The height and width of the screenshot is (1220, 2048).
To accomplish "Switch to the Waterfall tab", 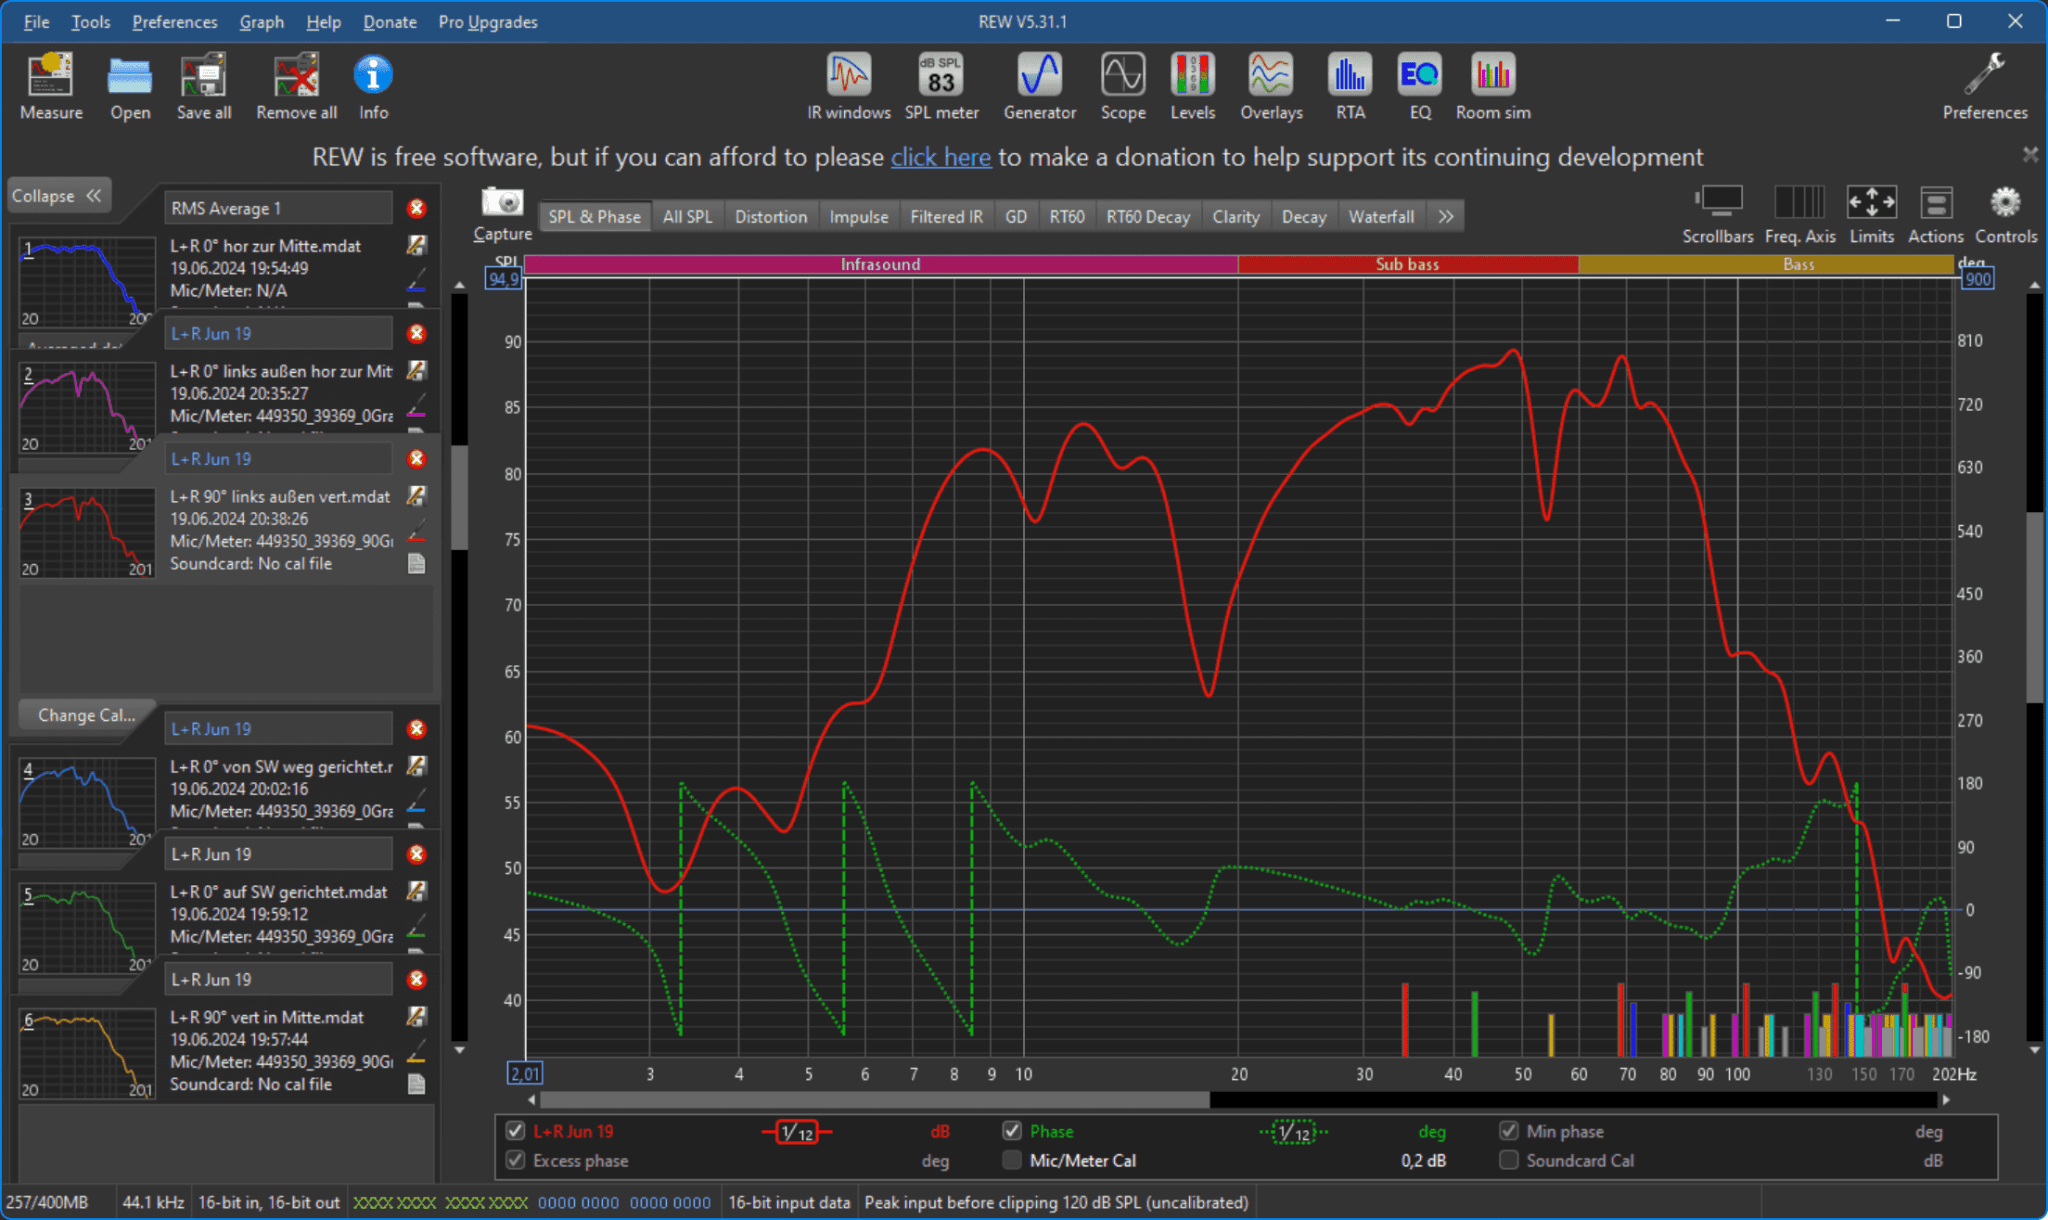I will 1381,216.
